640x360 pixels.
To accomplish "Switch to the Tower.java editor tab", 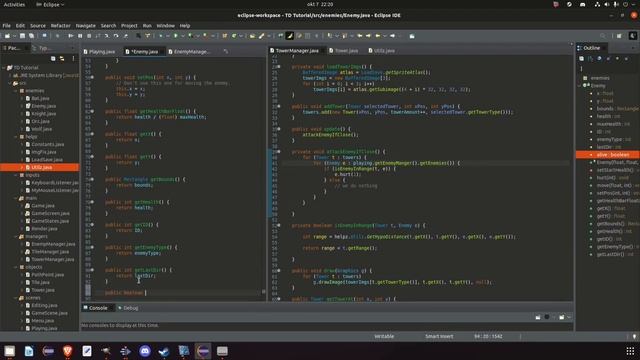I will tap(346, 51).
